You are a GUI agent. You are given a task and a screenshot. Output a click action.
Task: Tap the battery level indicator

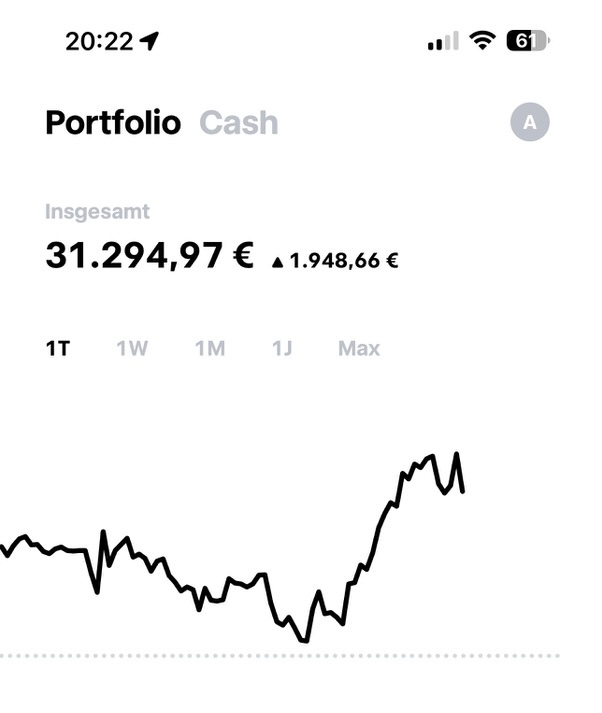coord(528,41)
